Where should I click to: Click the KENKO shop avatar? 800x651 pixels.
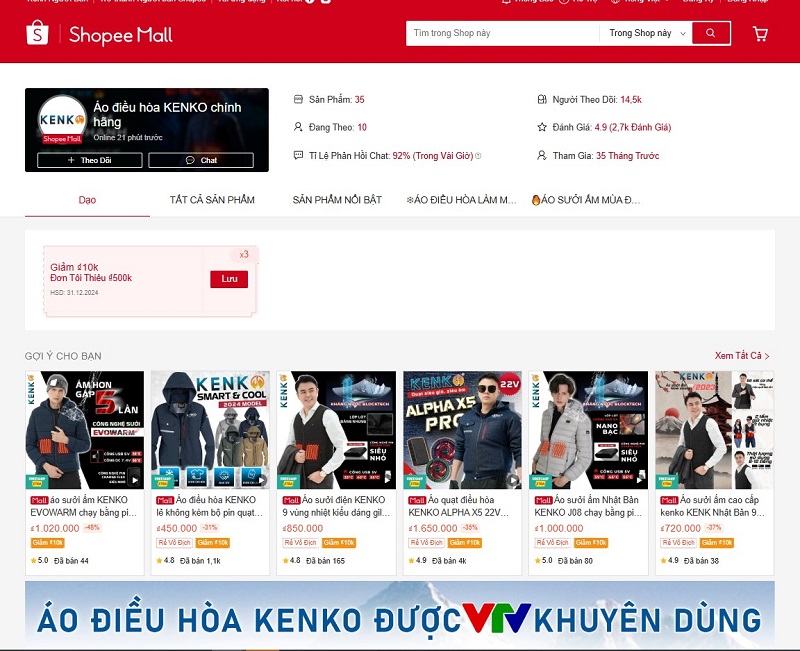pyautogui.click(x=62, y=121)
